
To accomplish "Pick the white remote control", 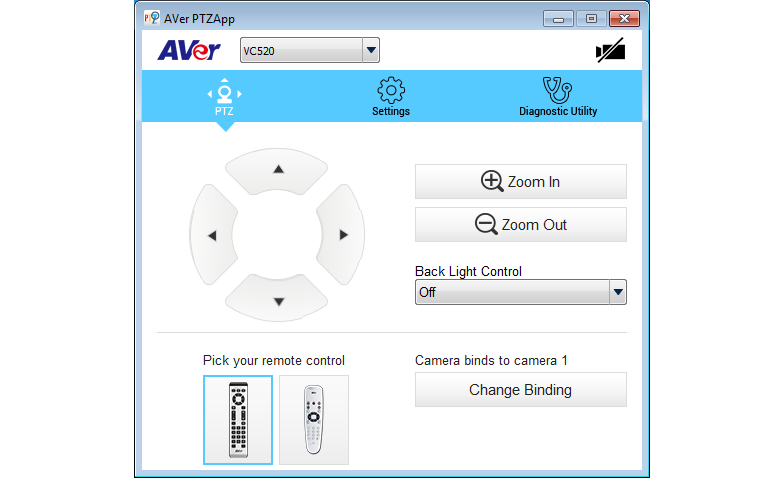I will click(x=314, y=420).
